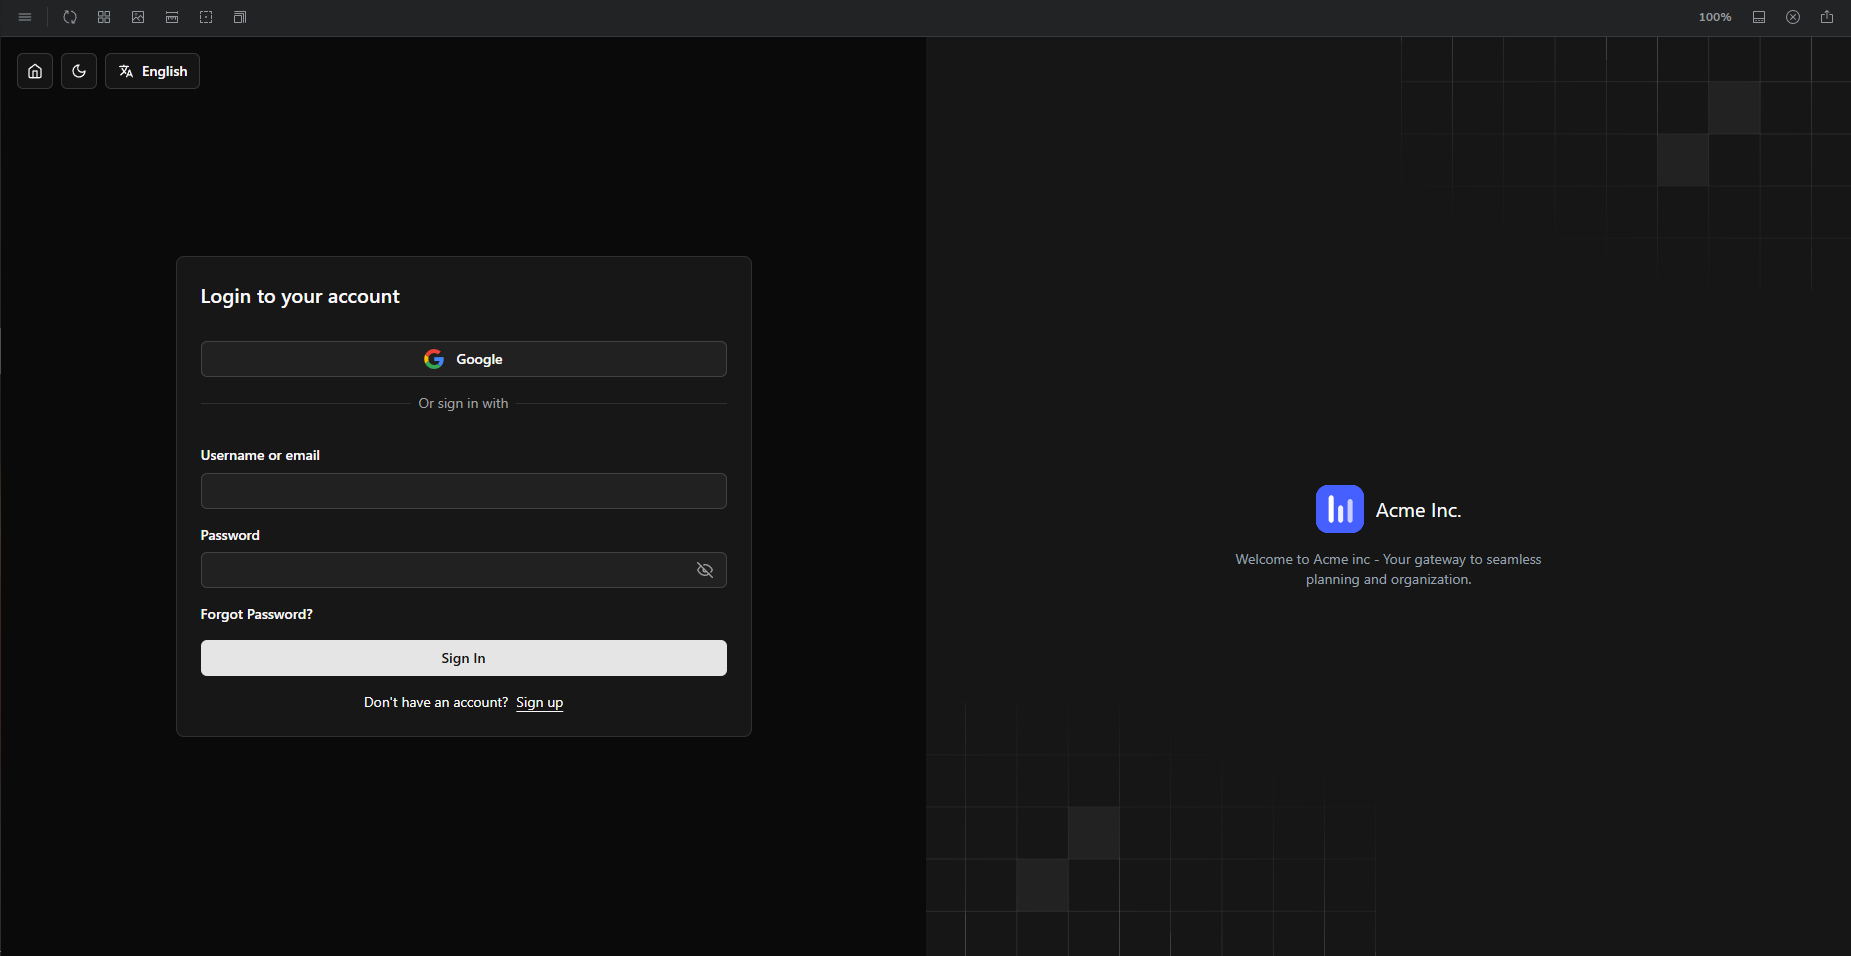Toggle dark mode with moon icon

79,71
